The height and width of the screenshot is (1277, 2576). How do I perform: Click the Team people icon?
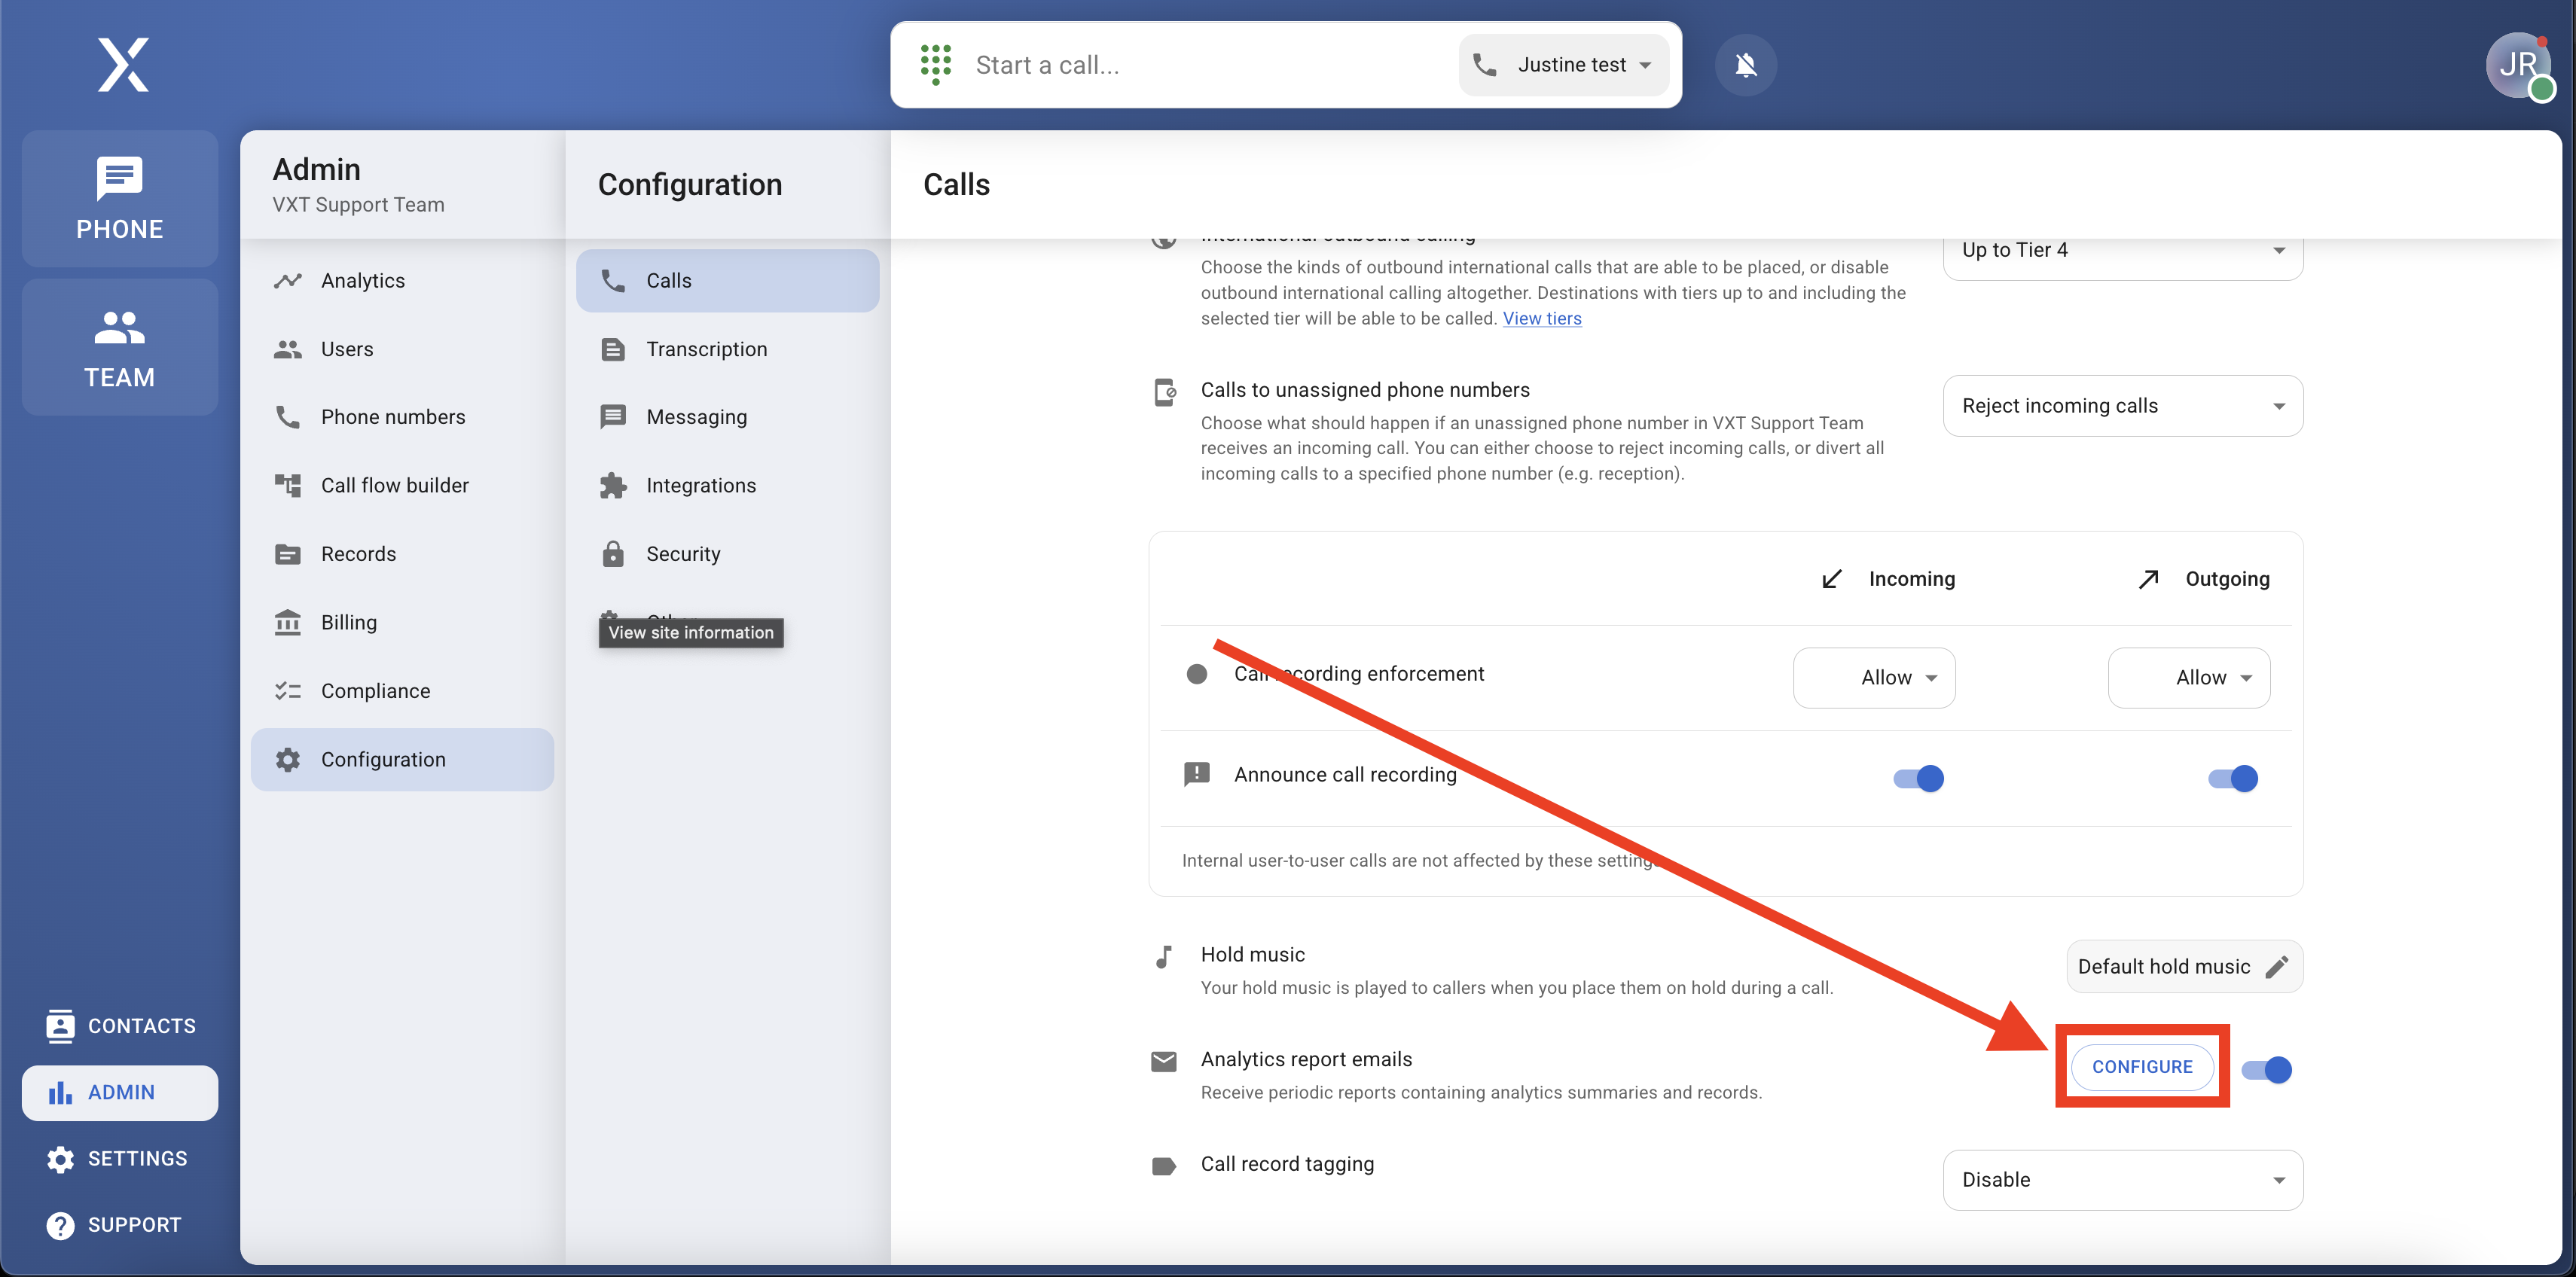pyautogui.click(x=119, y=327)
